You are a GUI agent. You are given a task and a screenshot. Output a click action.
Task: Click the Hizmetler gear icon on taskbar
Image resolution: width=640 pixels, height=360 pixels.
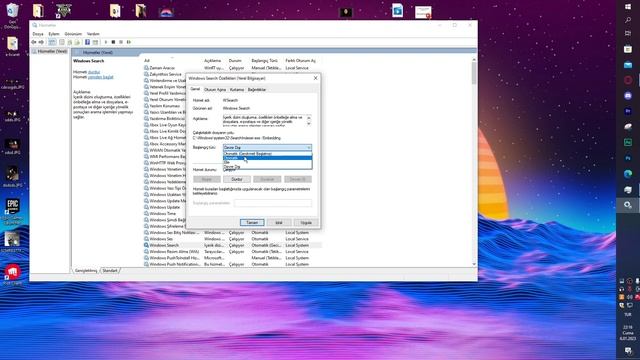tap(628, 205)
